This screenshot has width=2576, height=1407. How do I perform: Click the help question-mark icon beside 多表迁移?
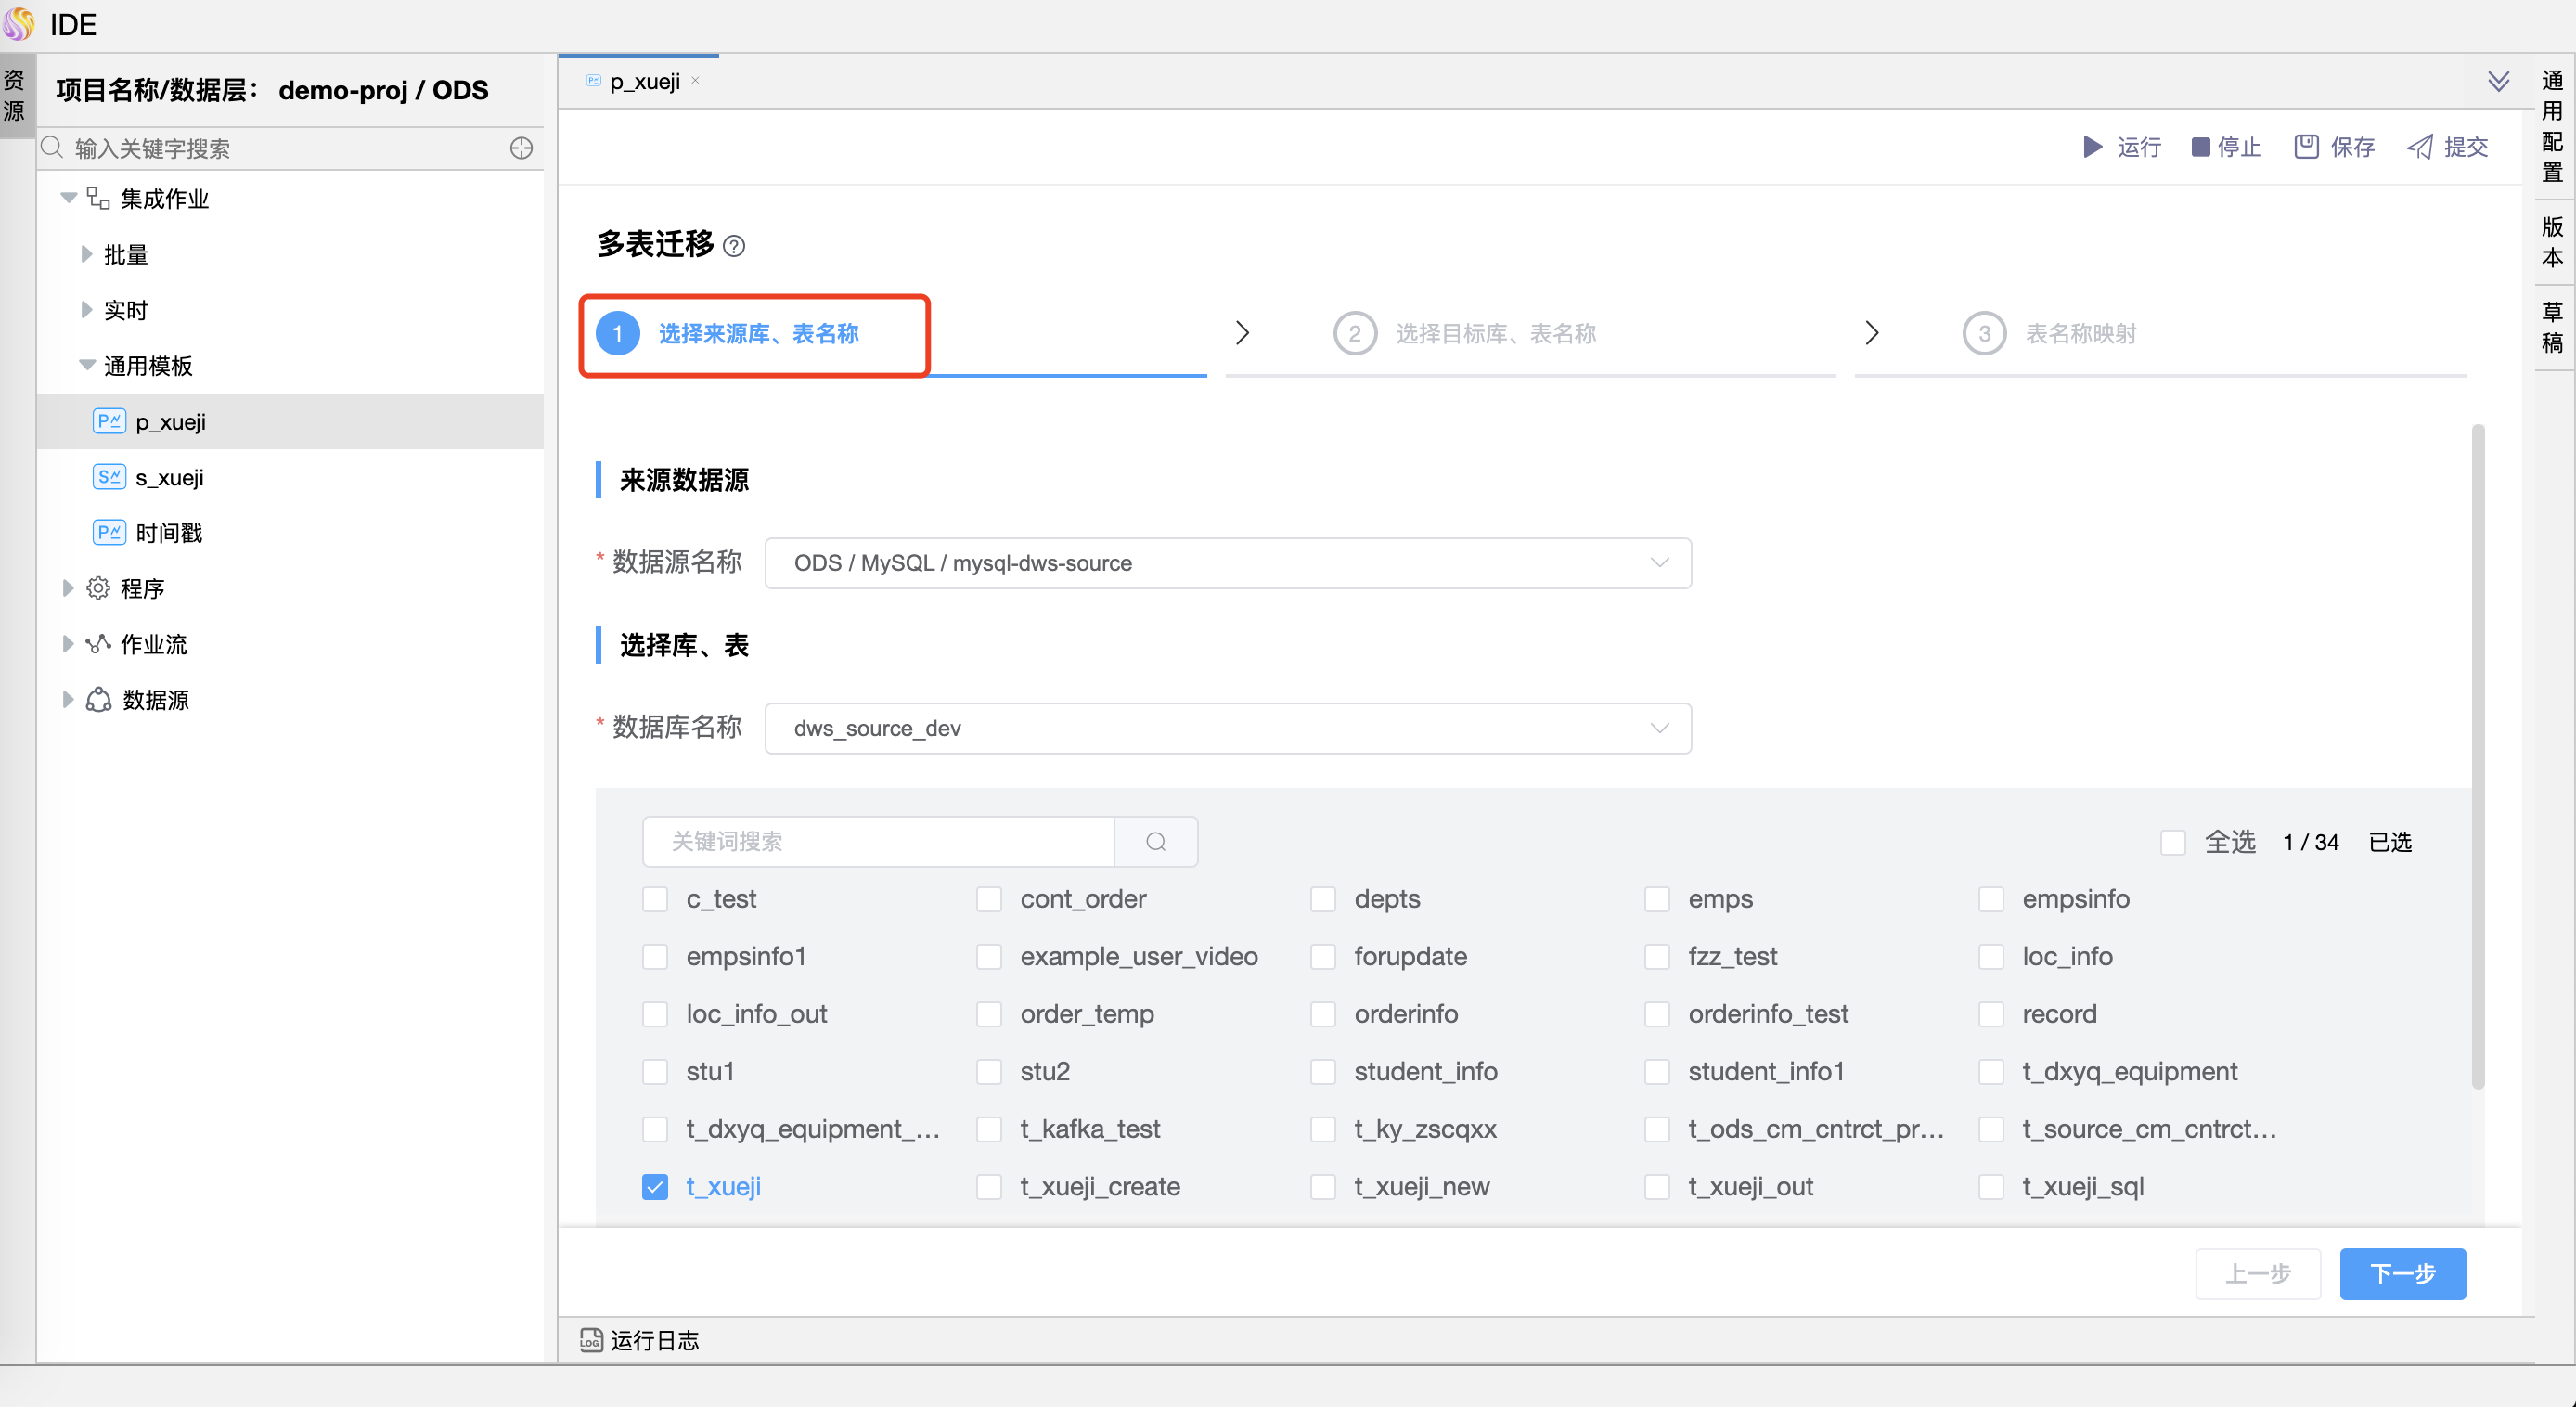[x=734, y=246]
